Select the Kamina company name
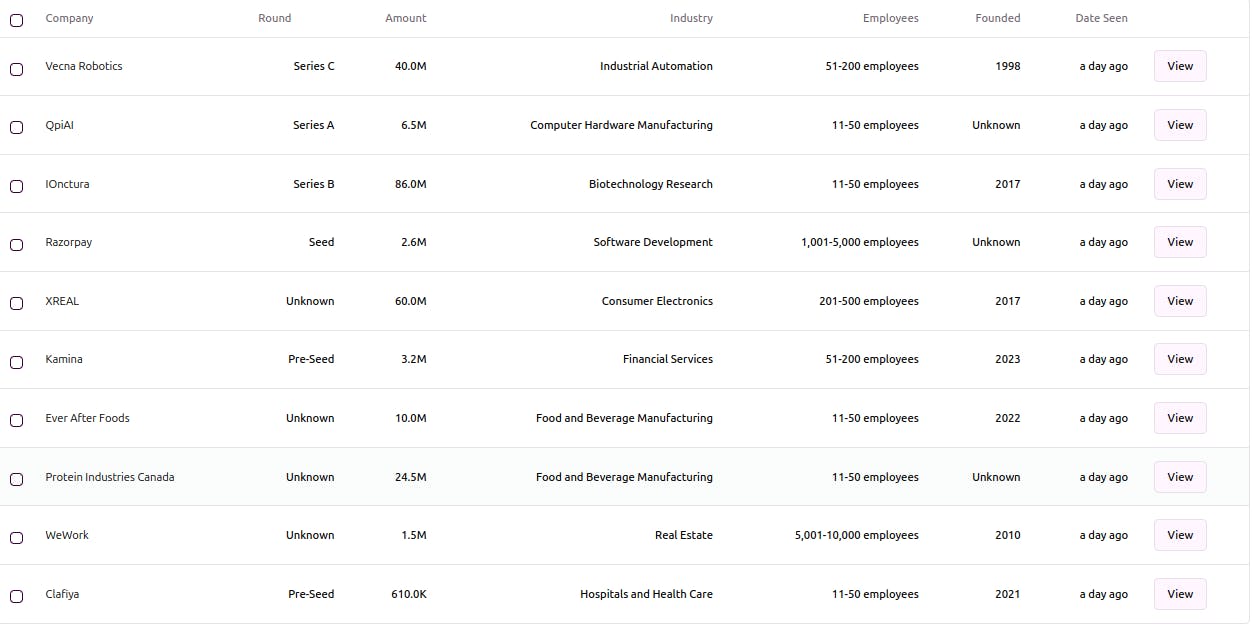This screenshot has height=626, width=1252. [x=64, y=359]
